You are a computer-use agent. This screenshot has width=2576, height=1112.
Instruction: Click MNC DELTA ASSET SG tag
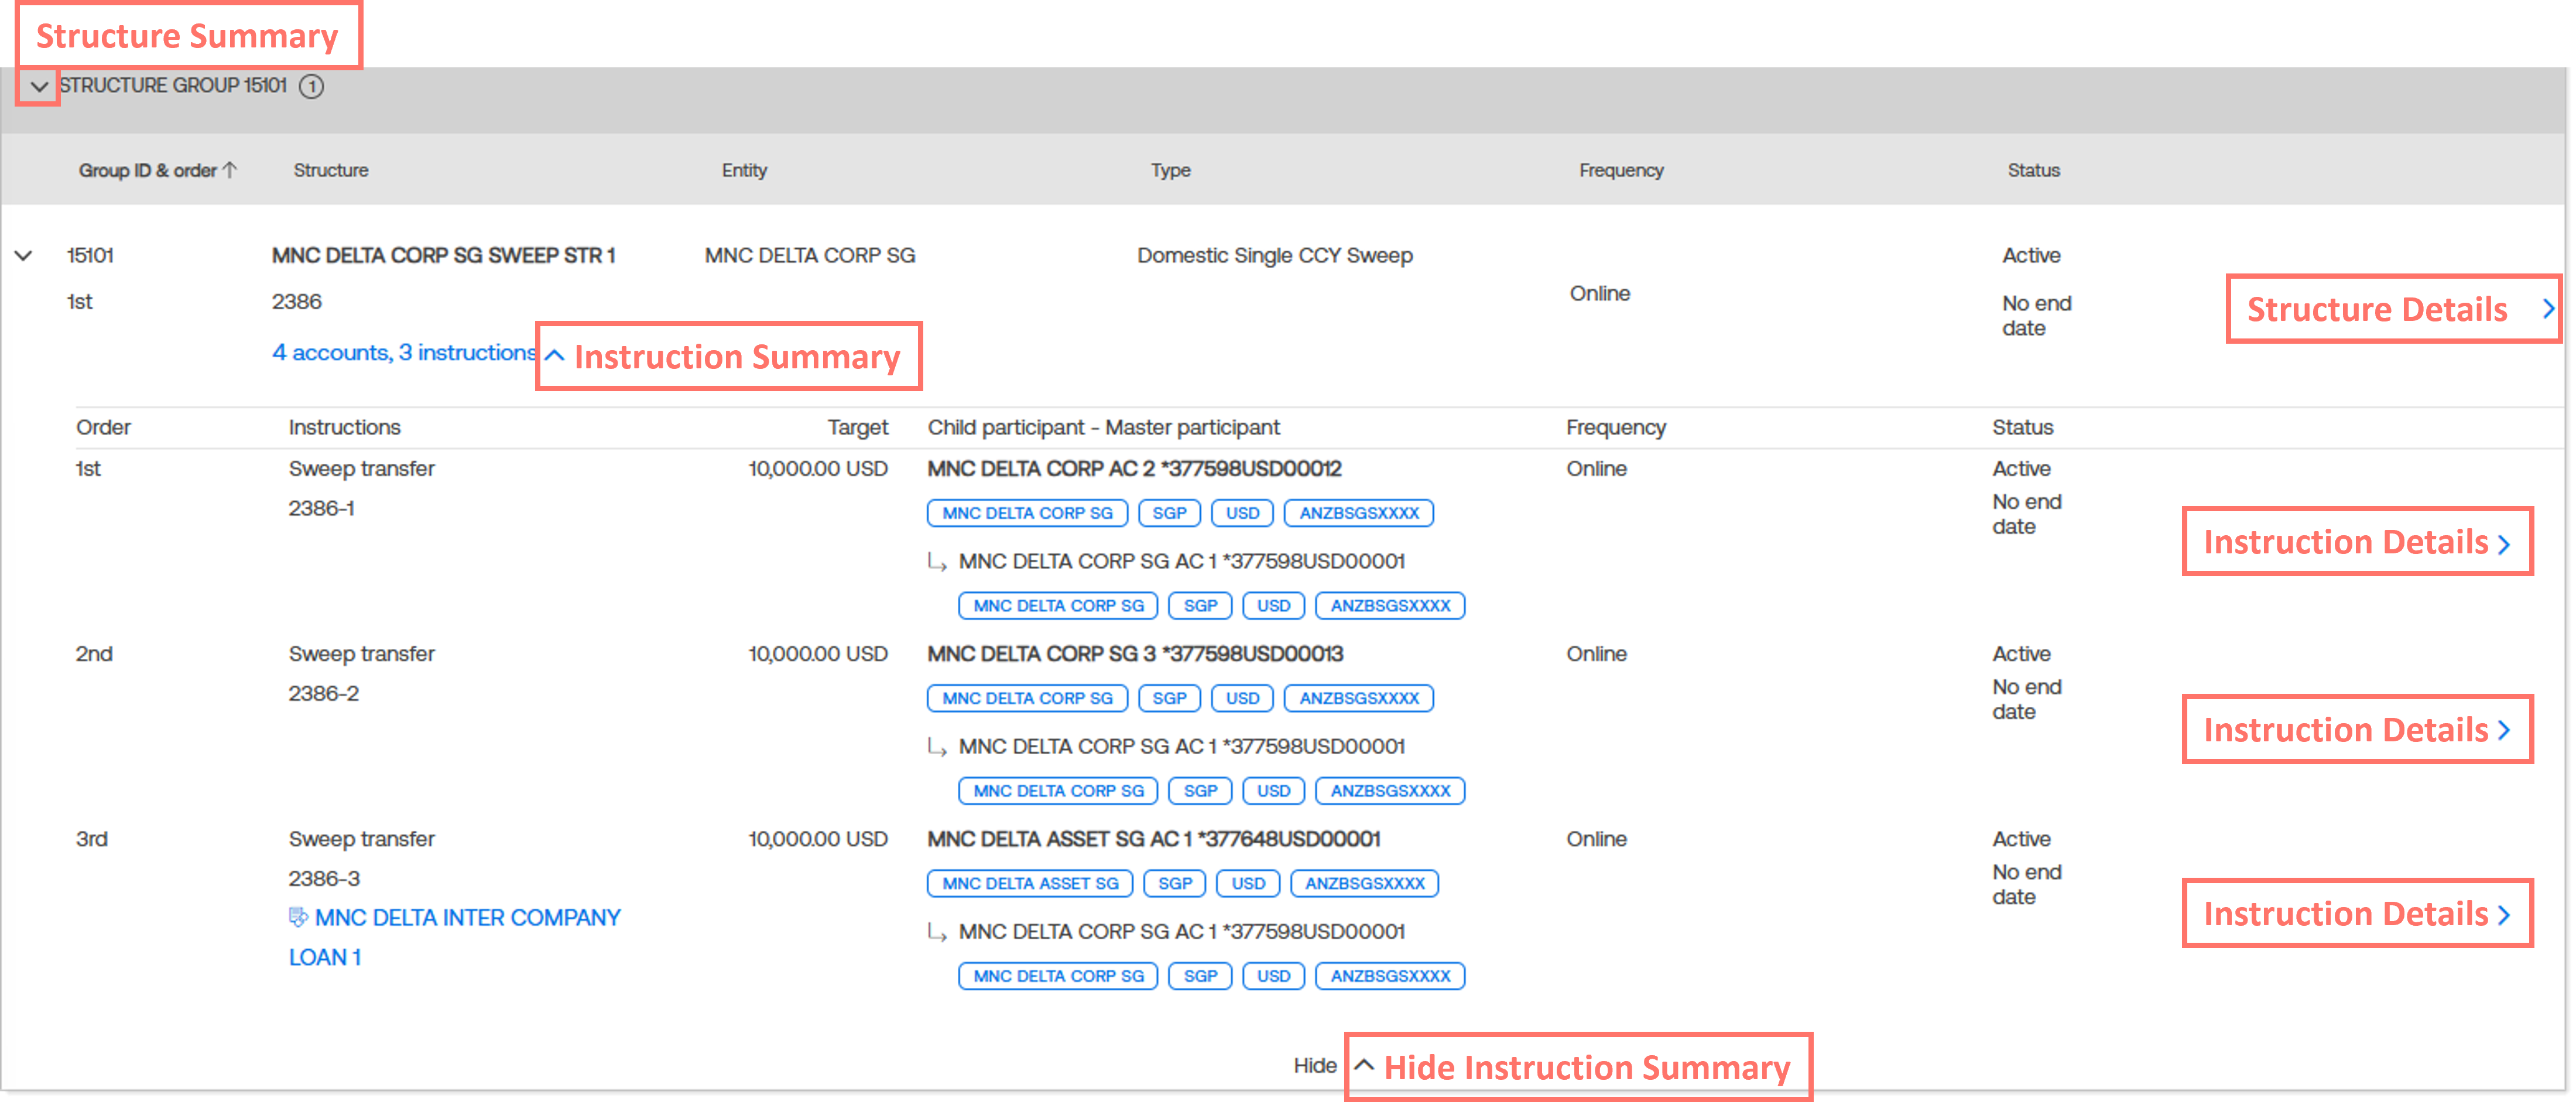[x=1030, y=884]
